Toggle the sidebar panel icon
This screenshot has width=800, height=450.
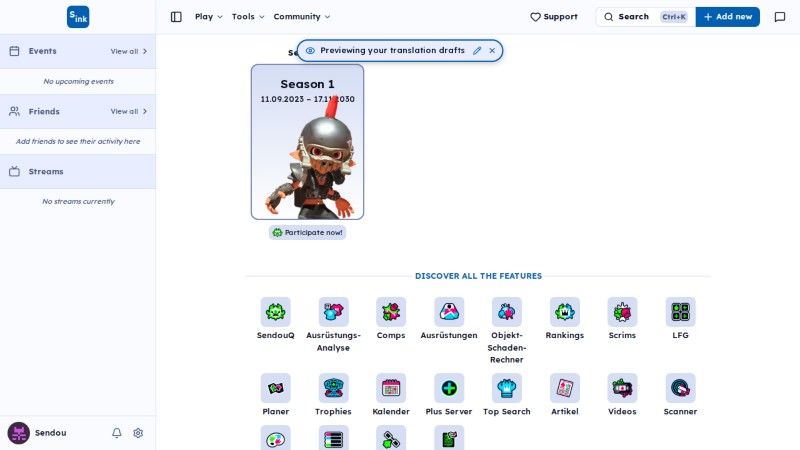click(176, 17)
